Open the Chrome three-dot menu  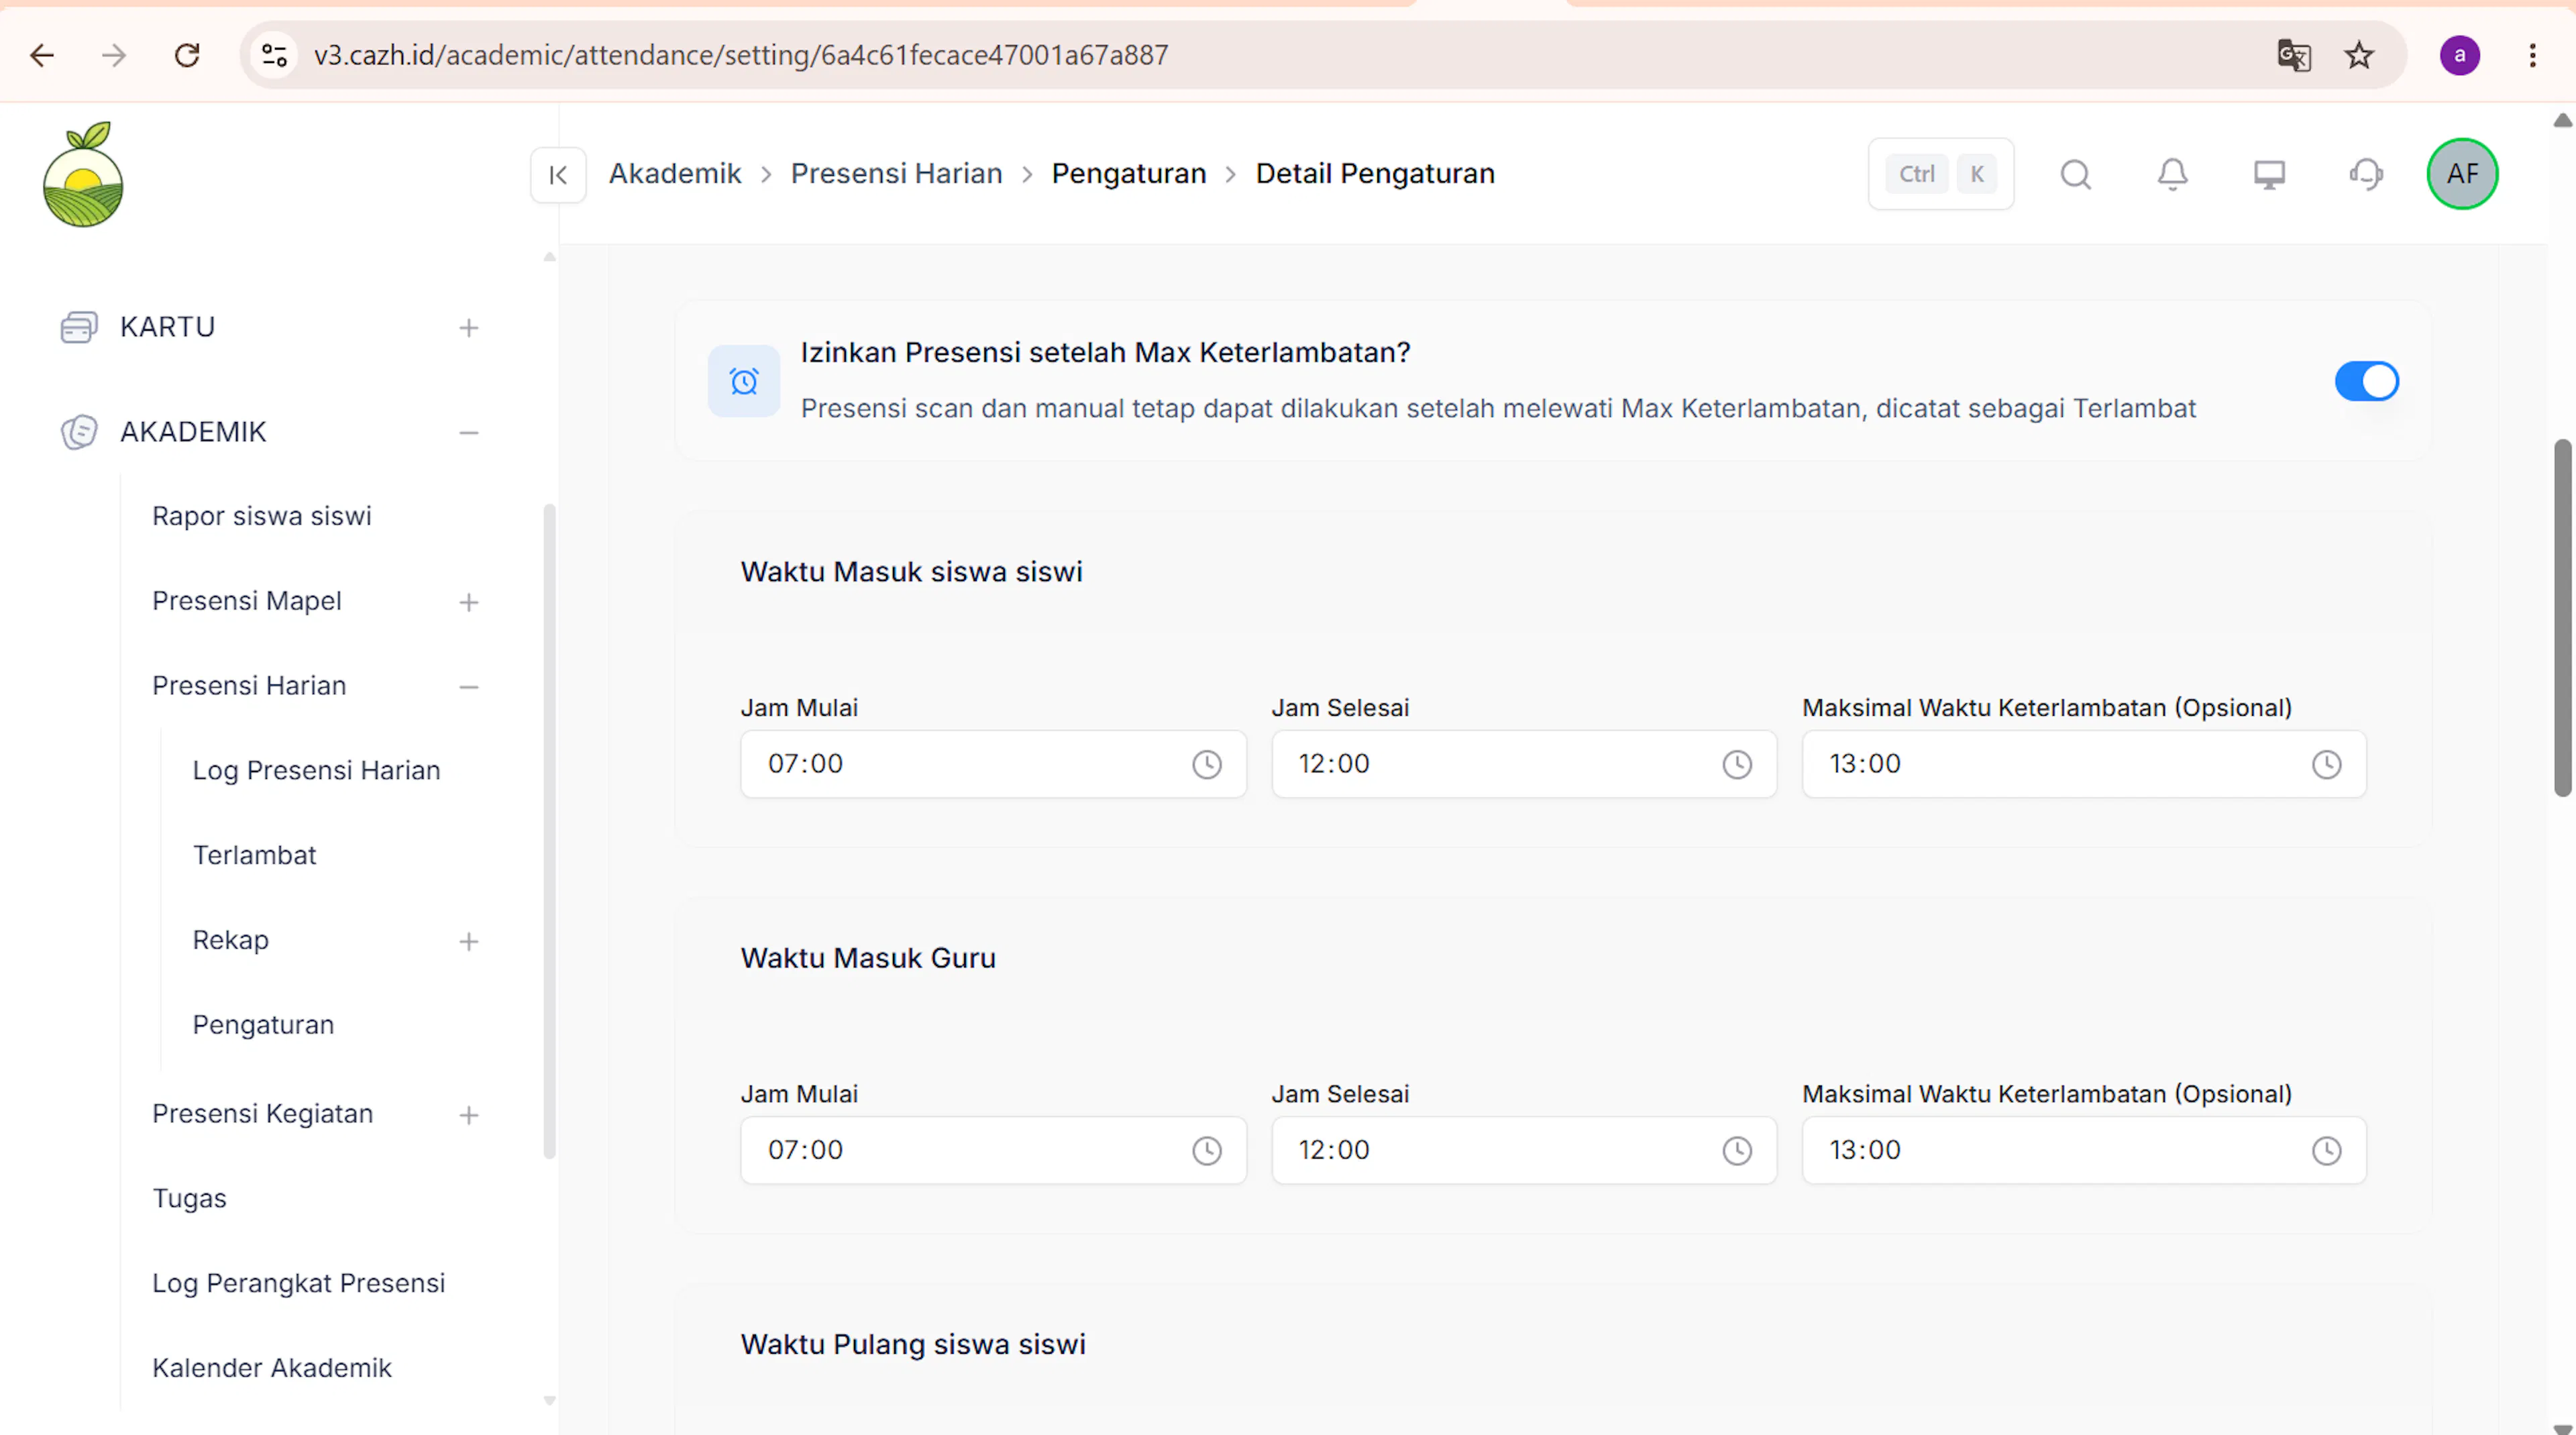(x=2532, y=55)
